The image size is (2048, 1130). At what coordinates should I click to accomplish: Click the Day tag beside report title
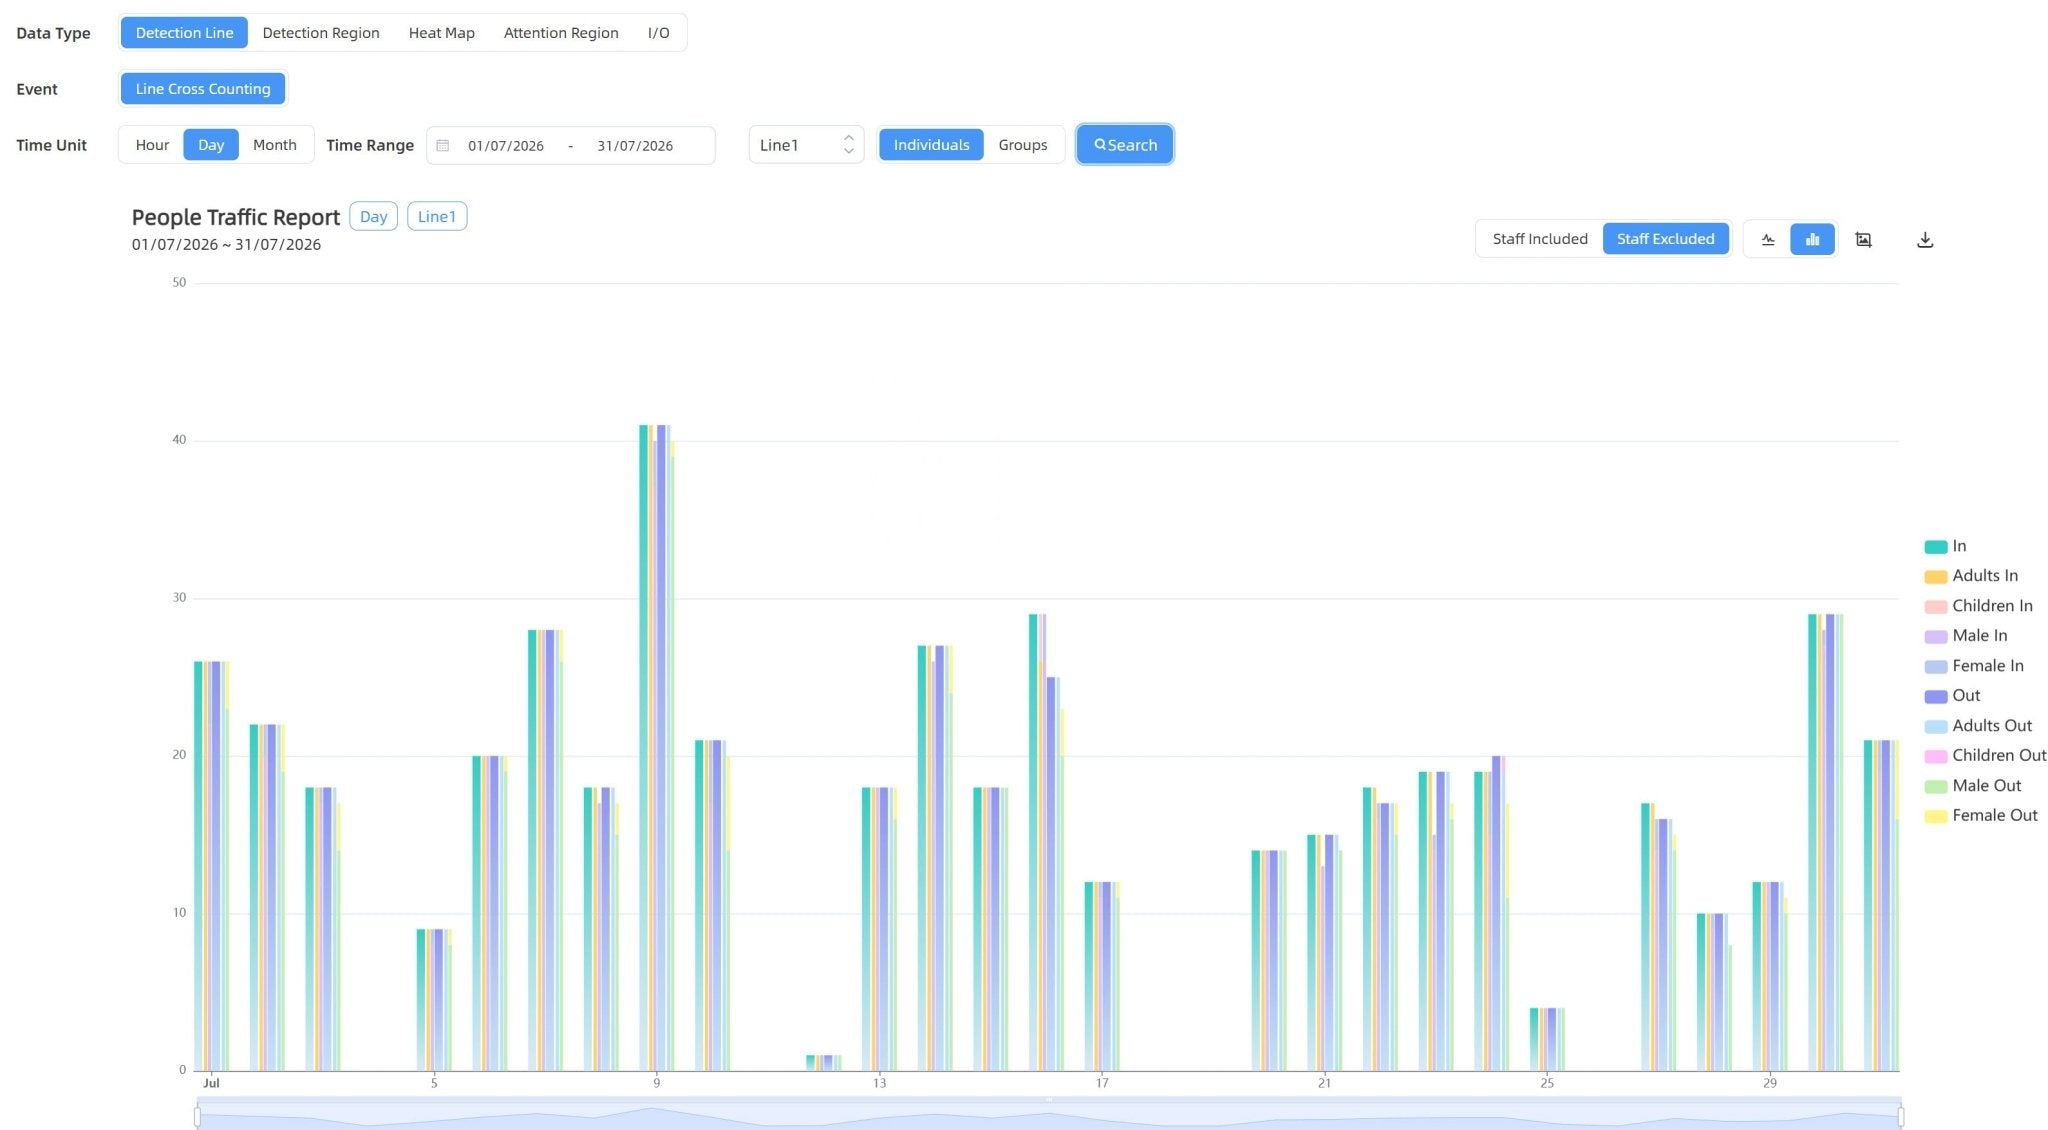[x=373, y=217]
